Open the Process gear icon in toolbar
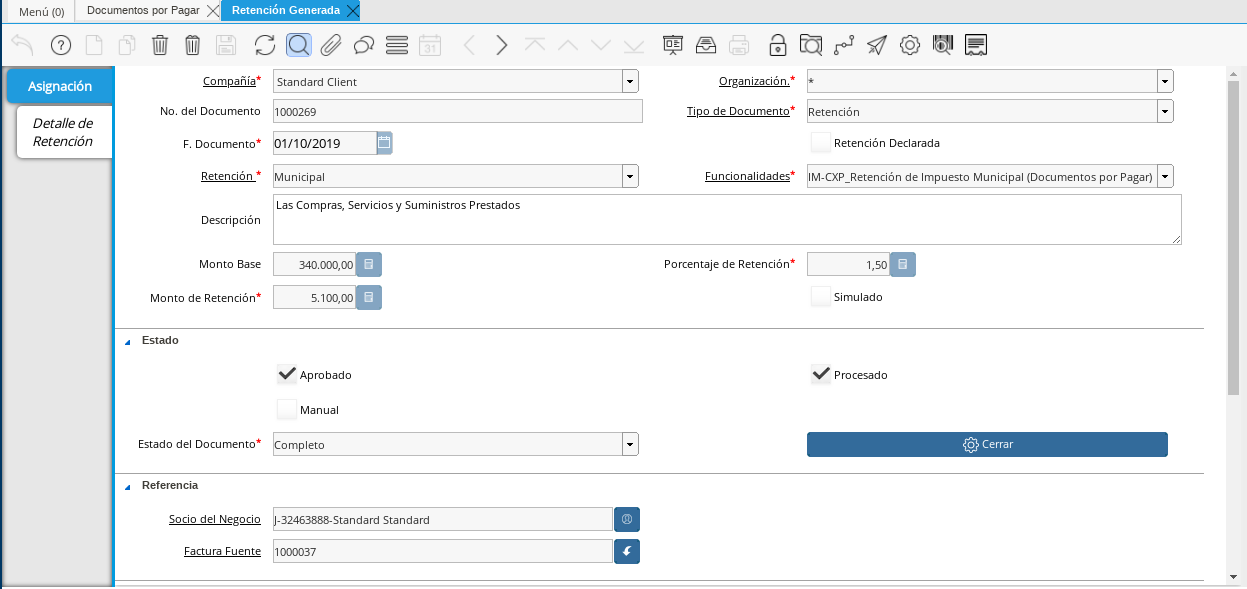The image size is (1247, 589). pyautogui.click(x=909, y=45)
